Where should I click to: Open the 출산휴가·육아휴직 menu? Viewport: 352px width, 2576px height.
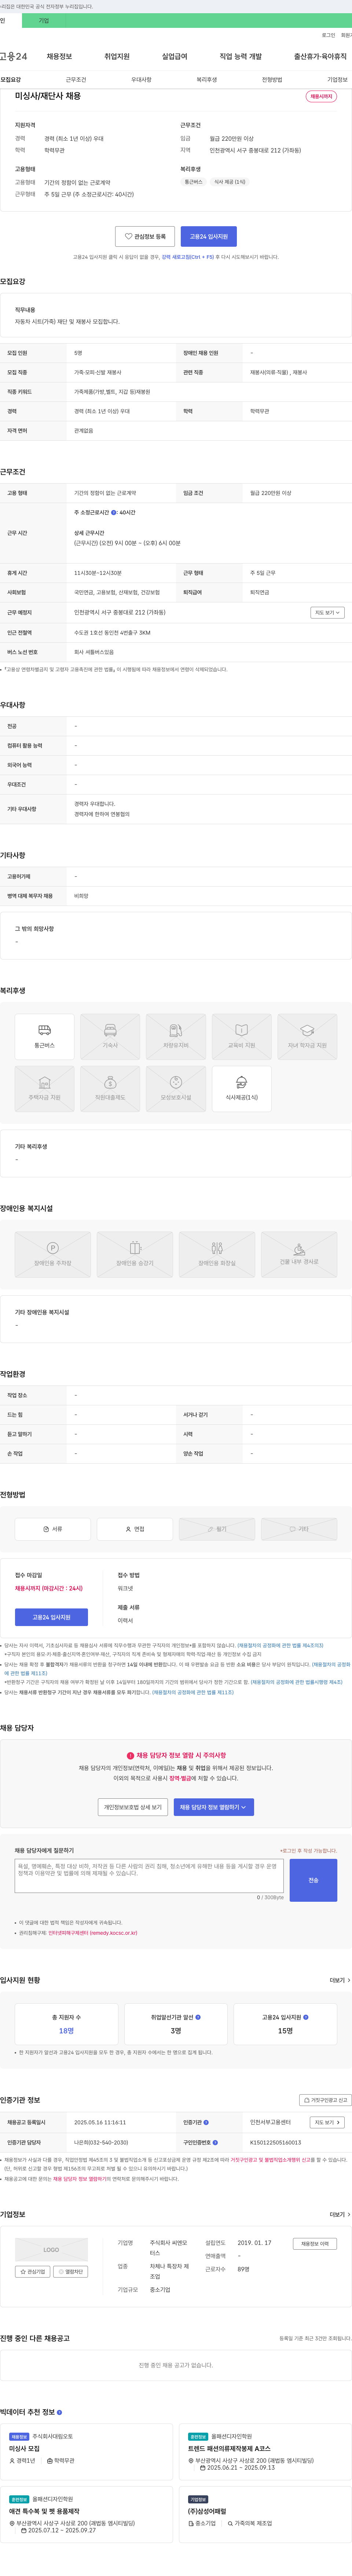pos(320,57)
